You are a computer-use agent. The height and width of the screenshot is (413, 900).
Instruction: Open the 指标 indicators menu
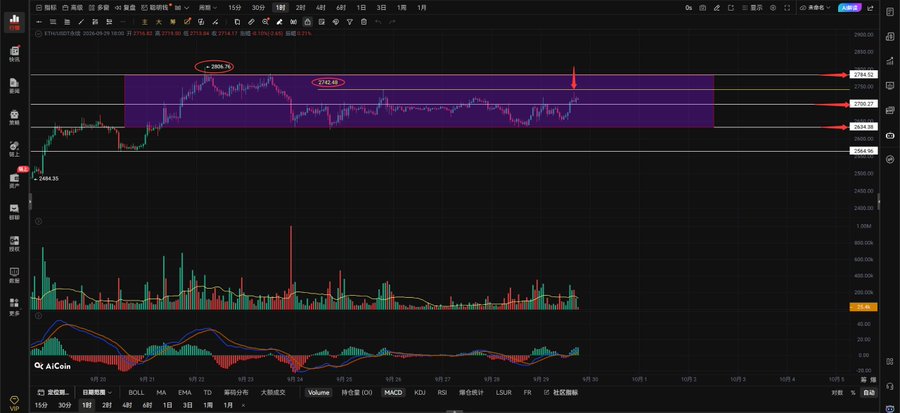(x=46, y=8)
